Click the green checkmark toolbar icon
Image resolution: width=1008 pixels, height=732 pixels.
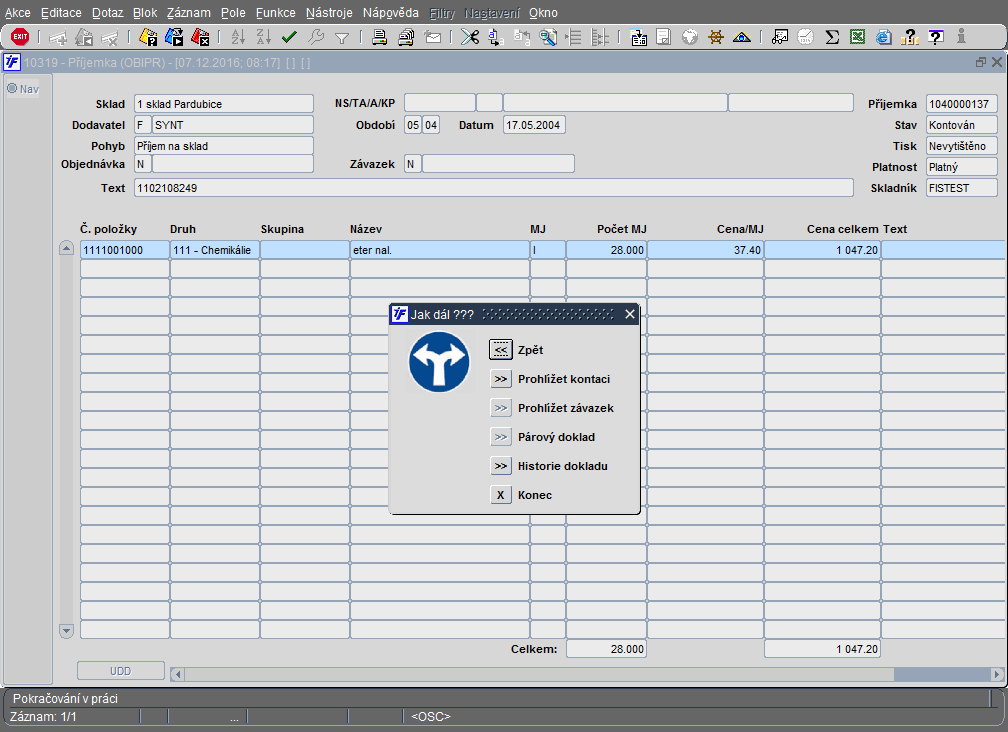[289, 37]
